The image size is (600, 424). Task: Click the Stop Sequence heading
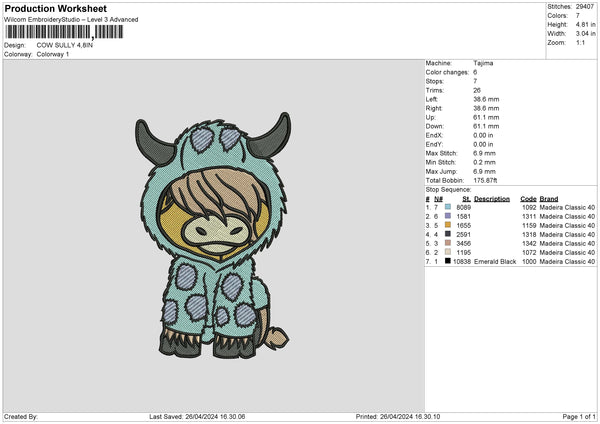coord(448,190)
